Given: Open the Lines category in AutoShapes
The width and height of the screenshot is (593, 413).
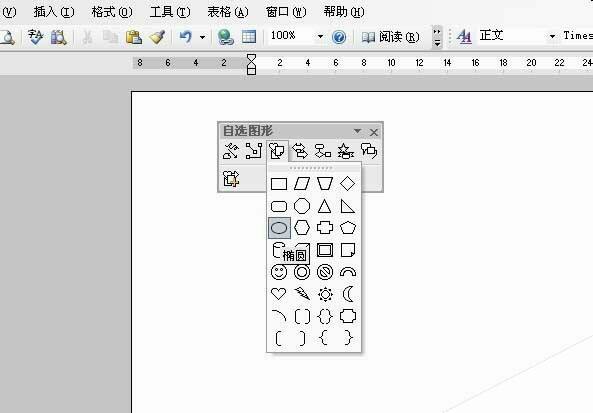Looking at the screenshot, I should click(x=231, y=151).
